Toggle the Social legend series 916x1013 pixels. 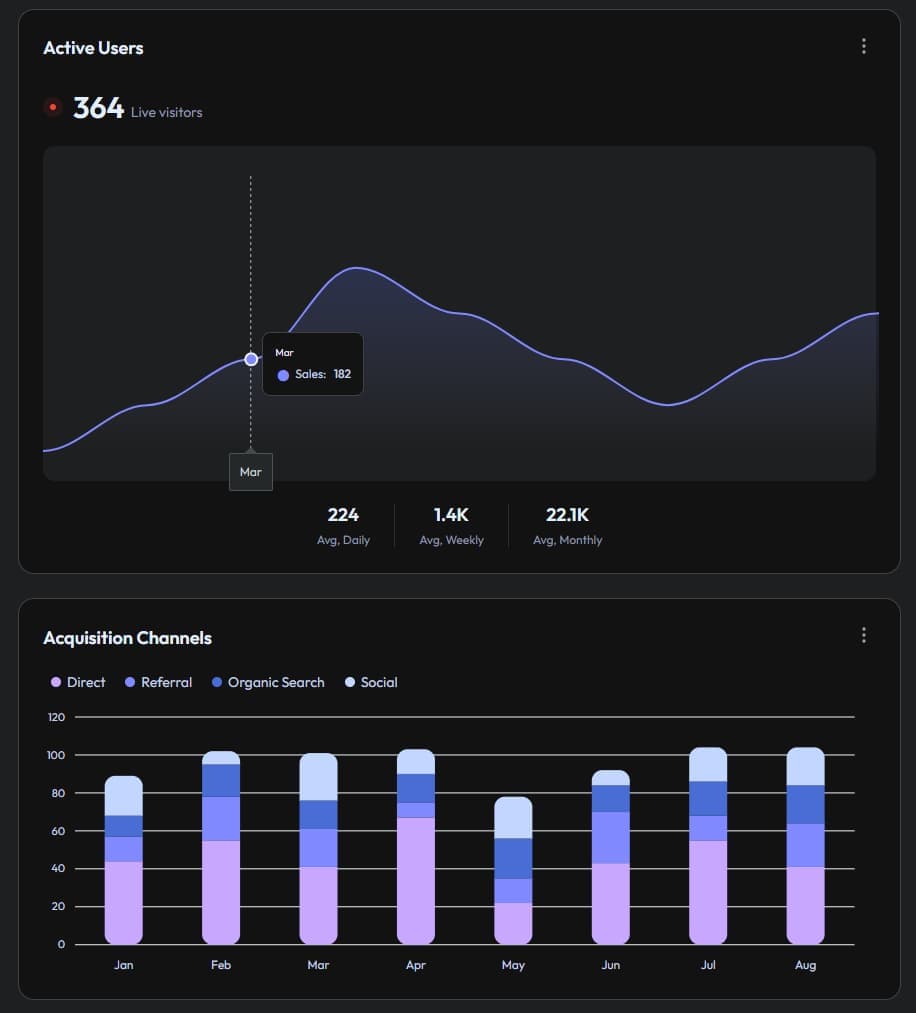(371, 682)
